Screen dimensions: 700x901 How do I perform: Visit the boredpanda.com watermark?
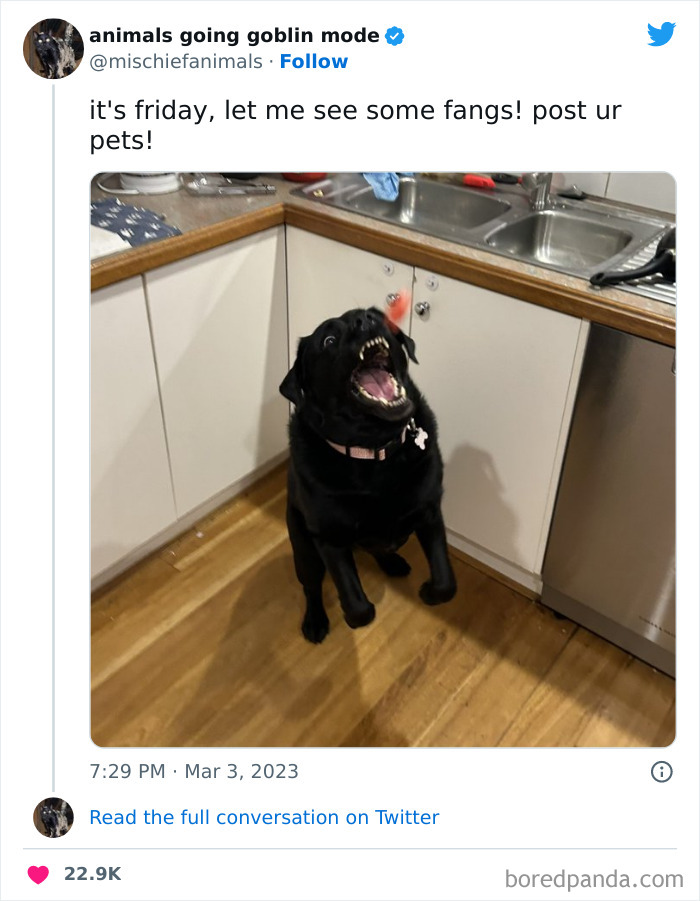coord(594,879)
